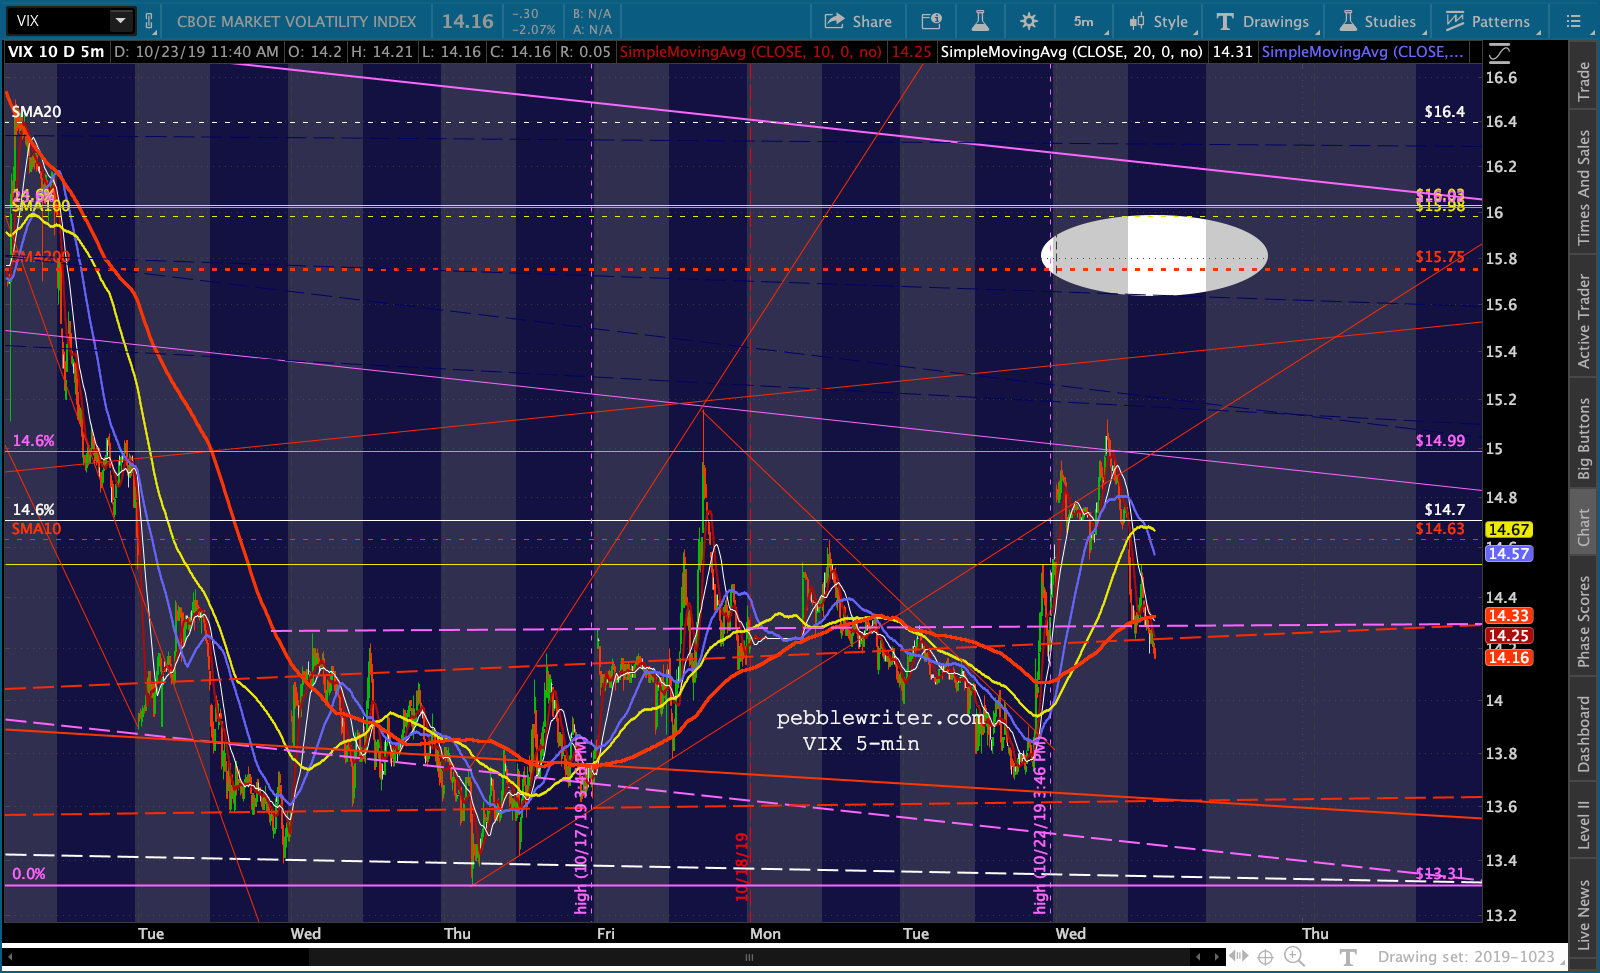Open the flask Edit Studies icon
Viewport: 1600px width, 973px height.
click(x=979, y=21)
